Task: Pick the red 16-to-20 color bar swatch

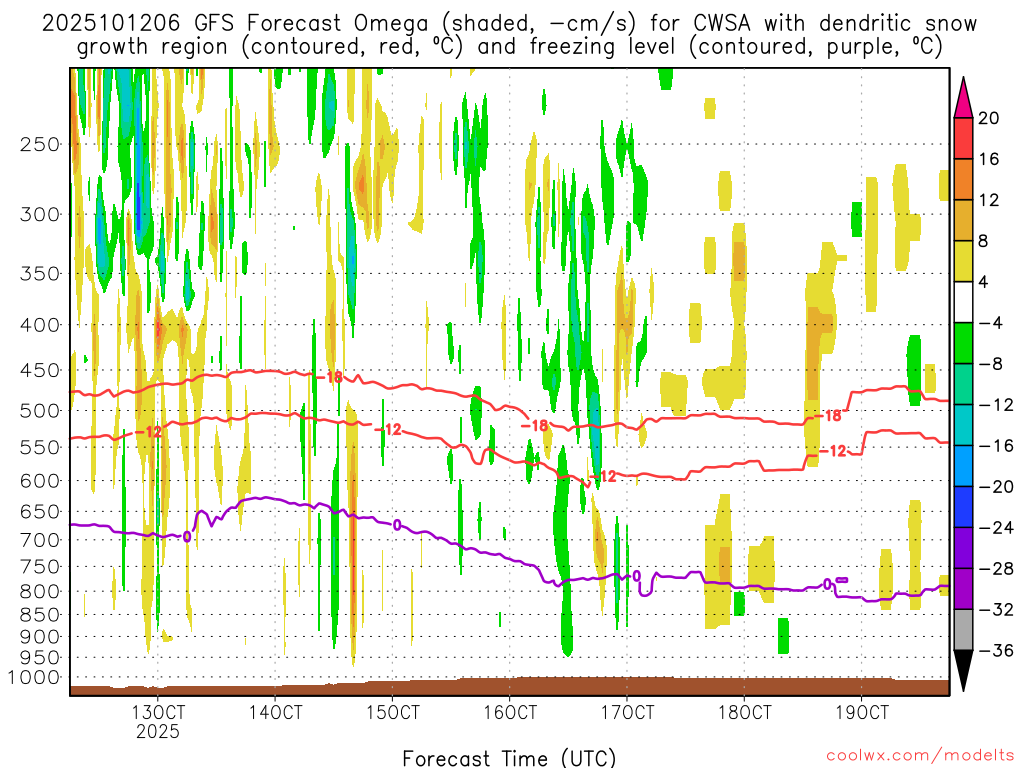Action: pos(963,138)
